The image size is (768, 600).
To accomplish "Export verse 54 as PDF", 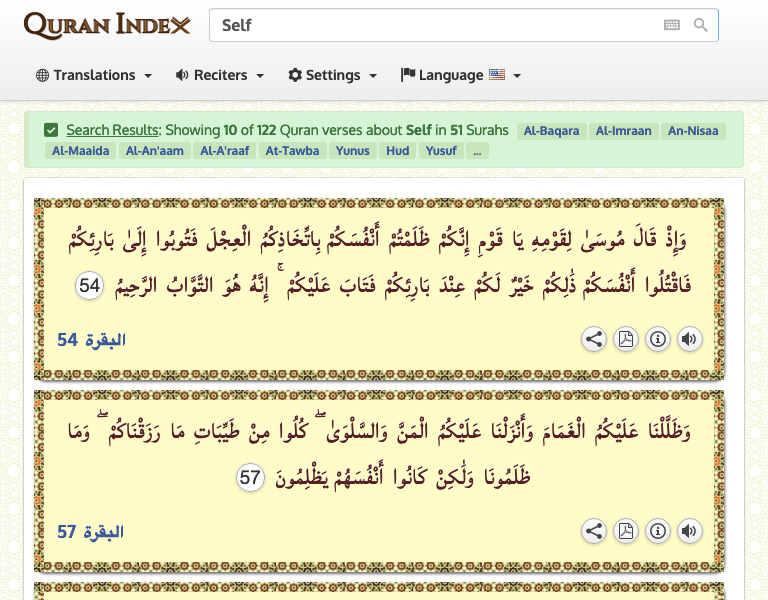I will [x=625, y=339].
